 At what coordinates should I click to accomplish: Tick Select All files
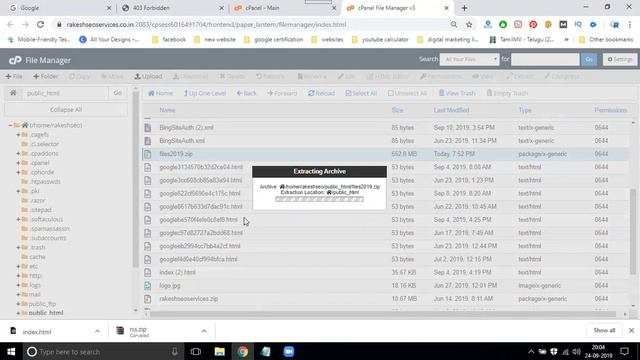[x=361, y=93]
